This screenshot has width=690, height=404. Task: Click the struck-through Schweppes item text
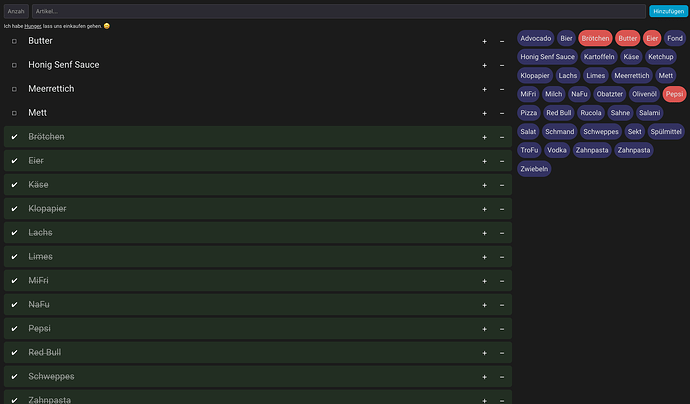pyautogui.click(x=51, y=377)
